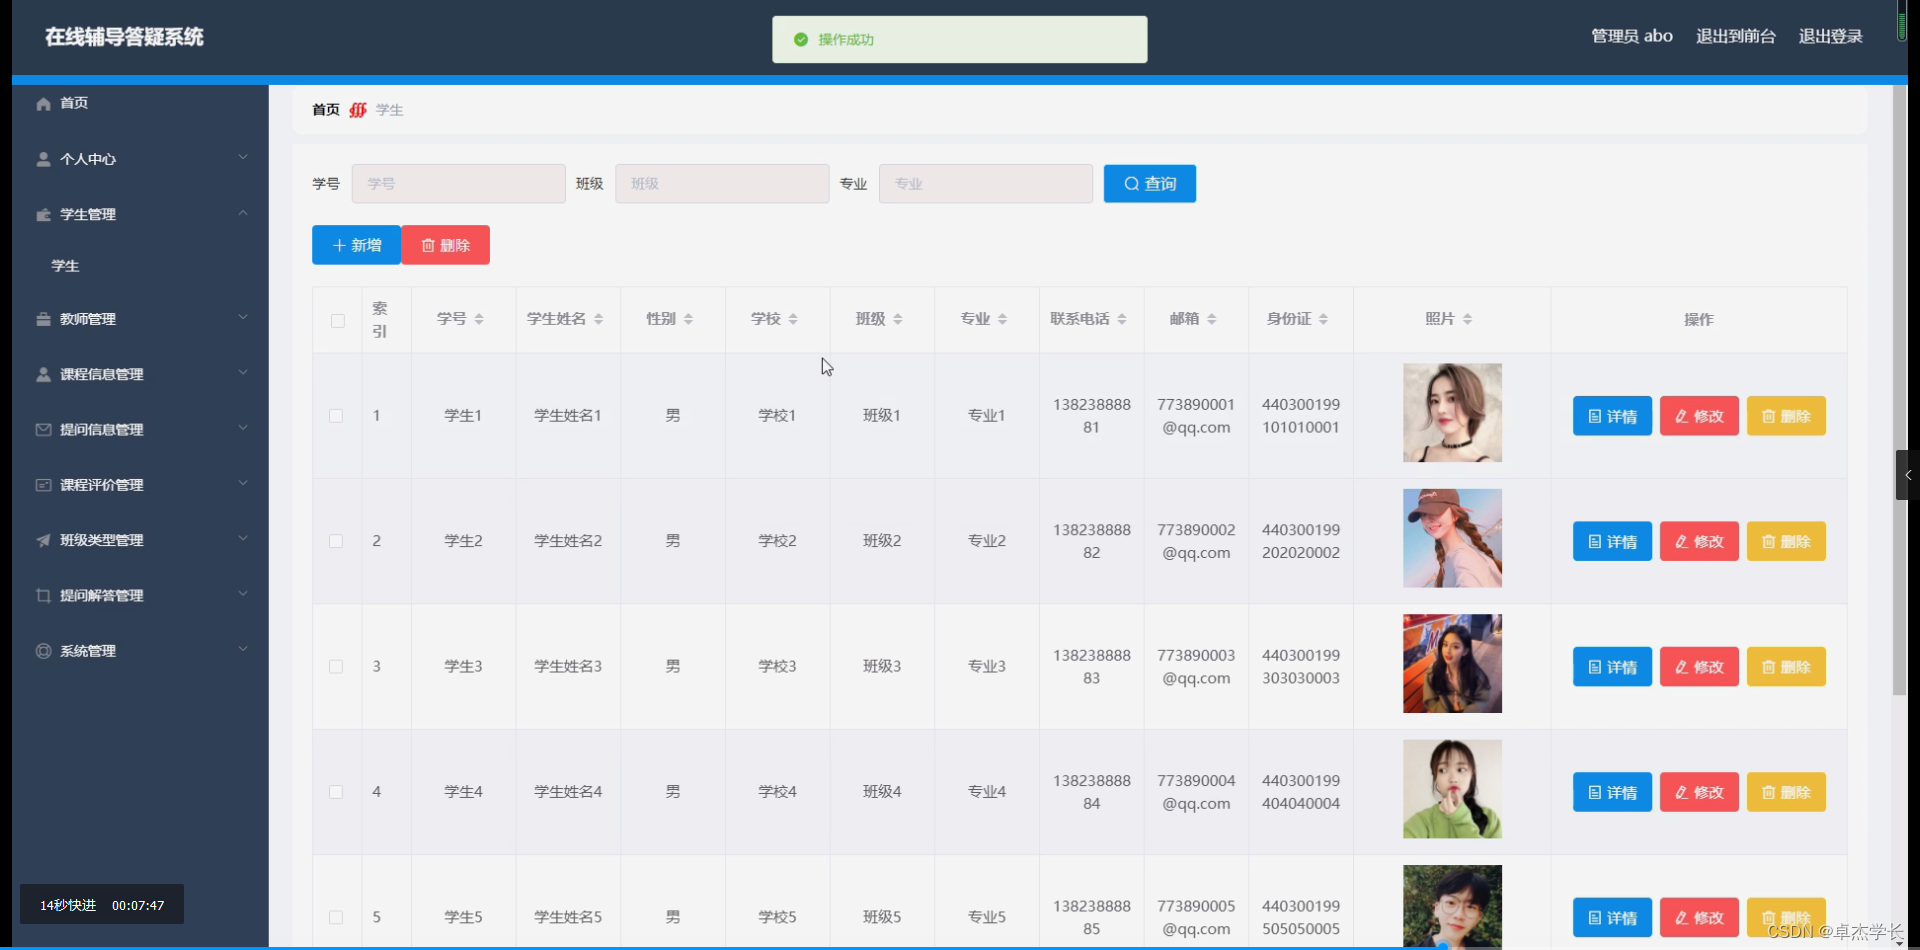Open 详情 for student 学生3
1920x950 pixels.
coord(1611,667)
